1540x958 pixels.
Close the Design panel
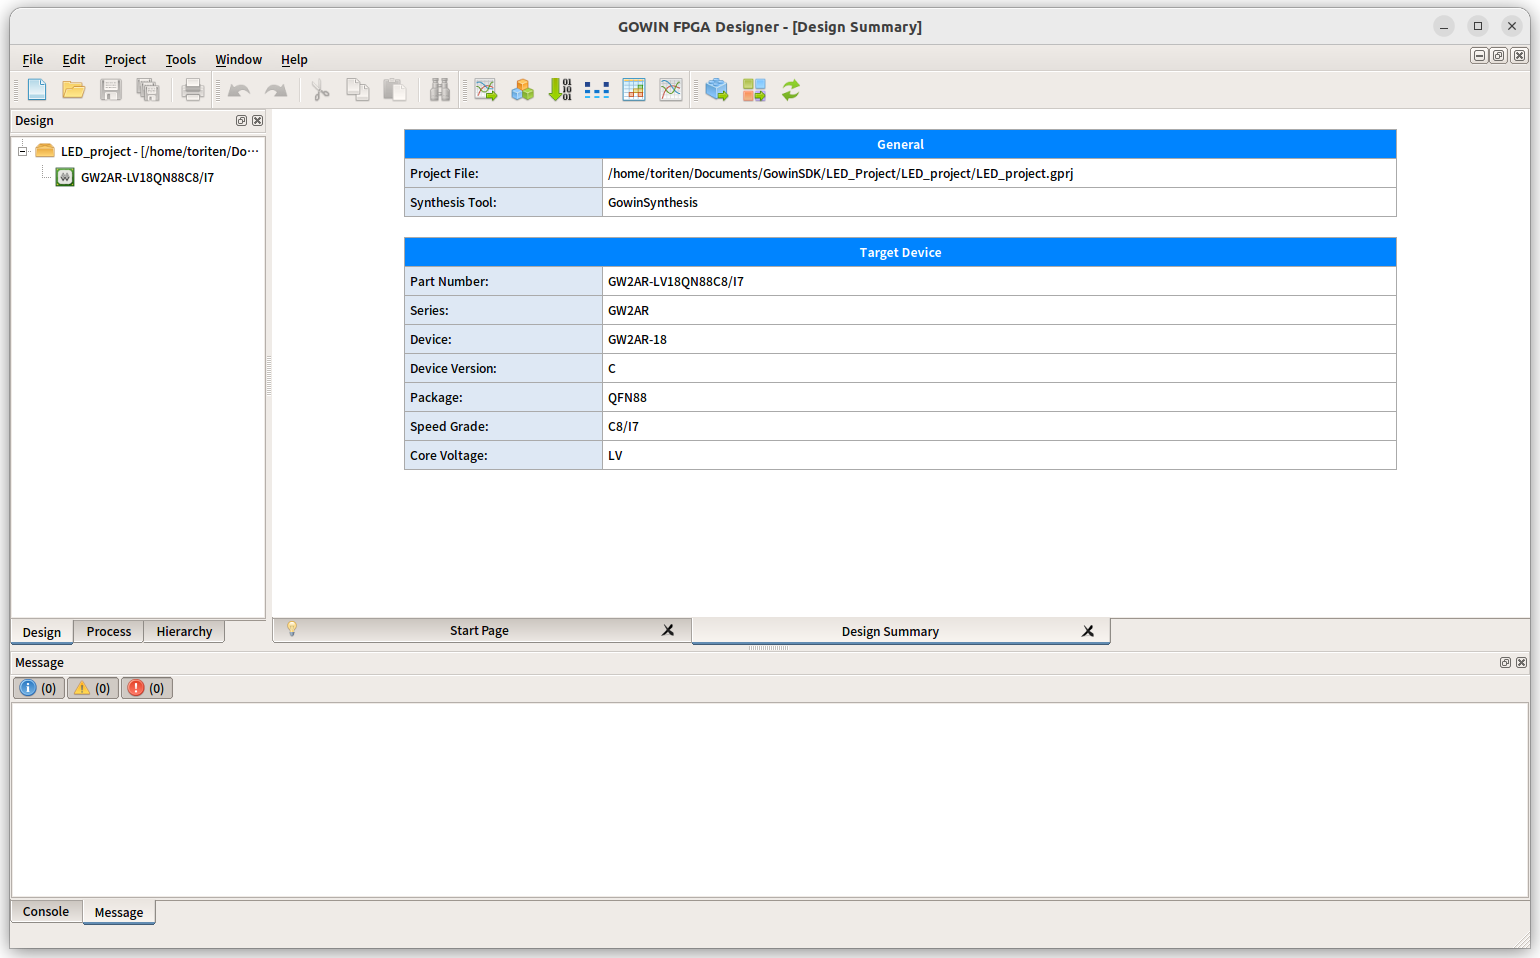[x=257, y=121]
